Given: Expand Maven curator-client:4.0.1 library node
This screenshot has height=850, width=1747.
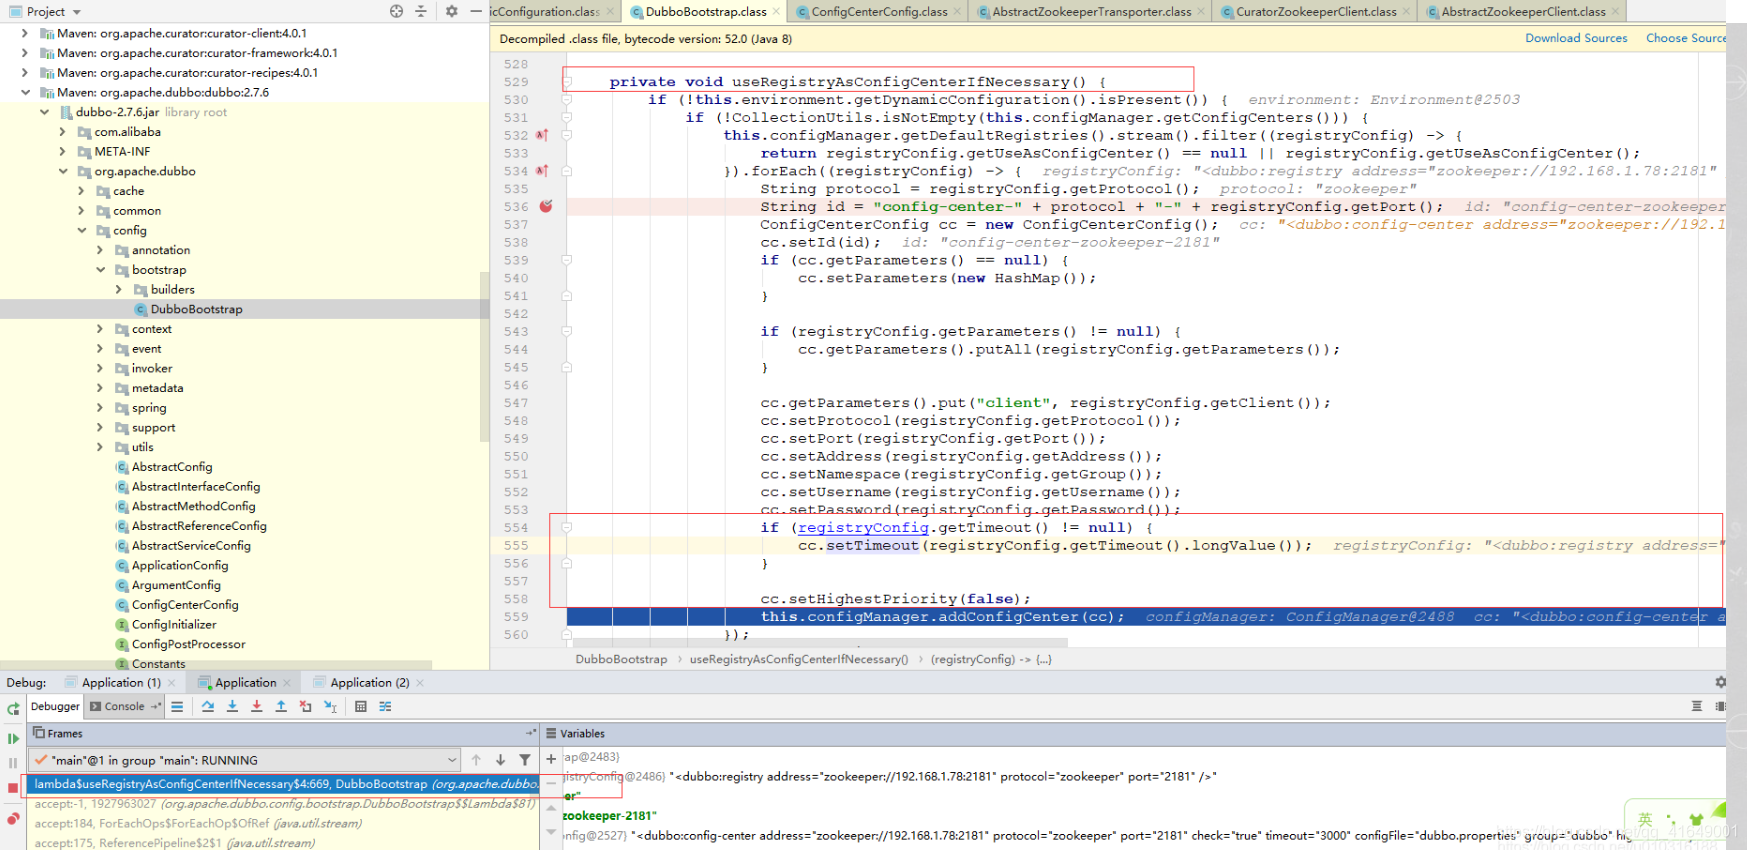Looking at the screenshot, I should 25,33.
